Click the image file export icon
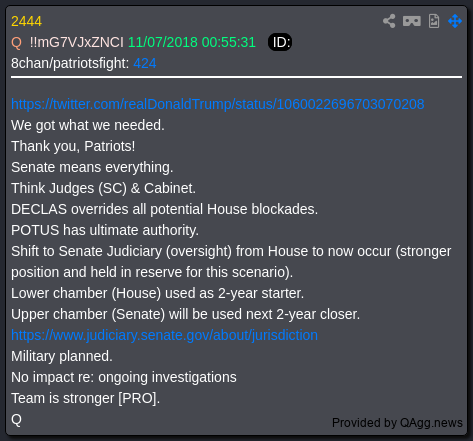The height and width of the screenshot is (441, 473). [x=434, y=21]
